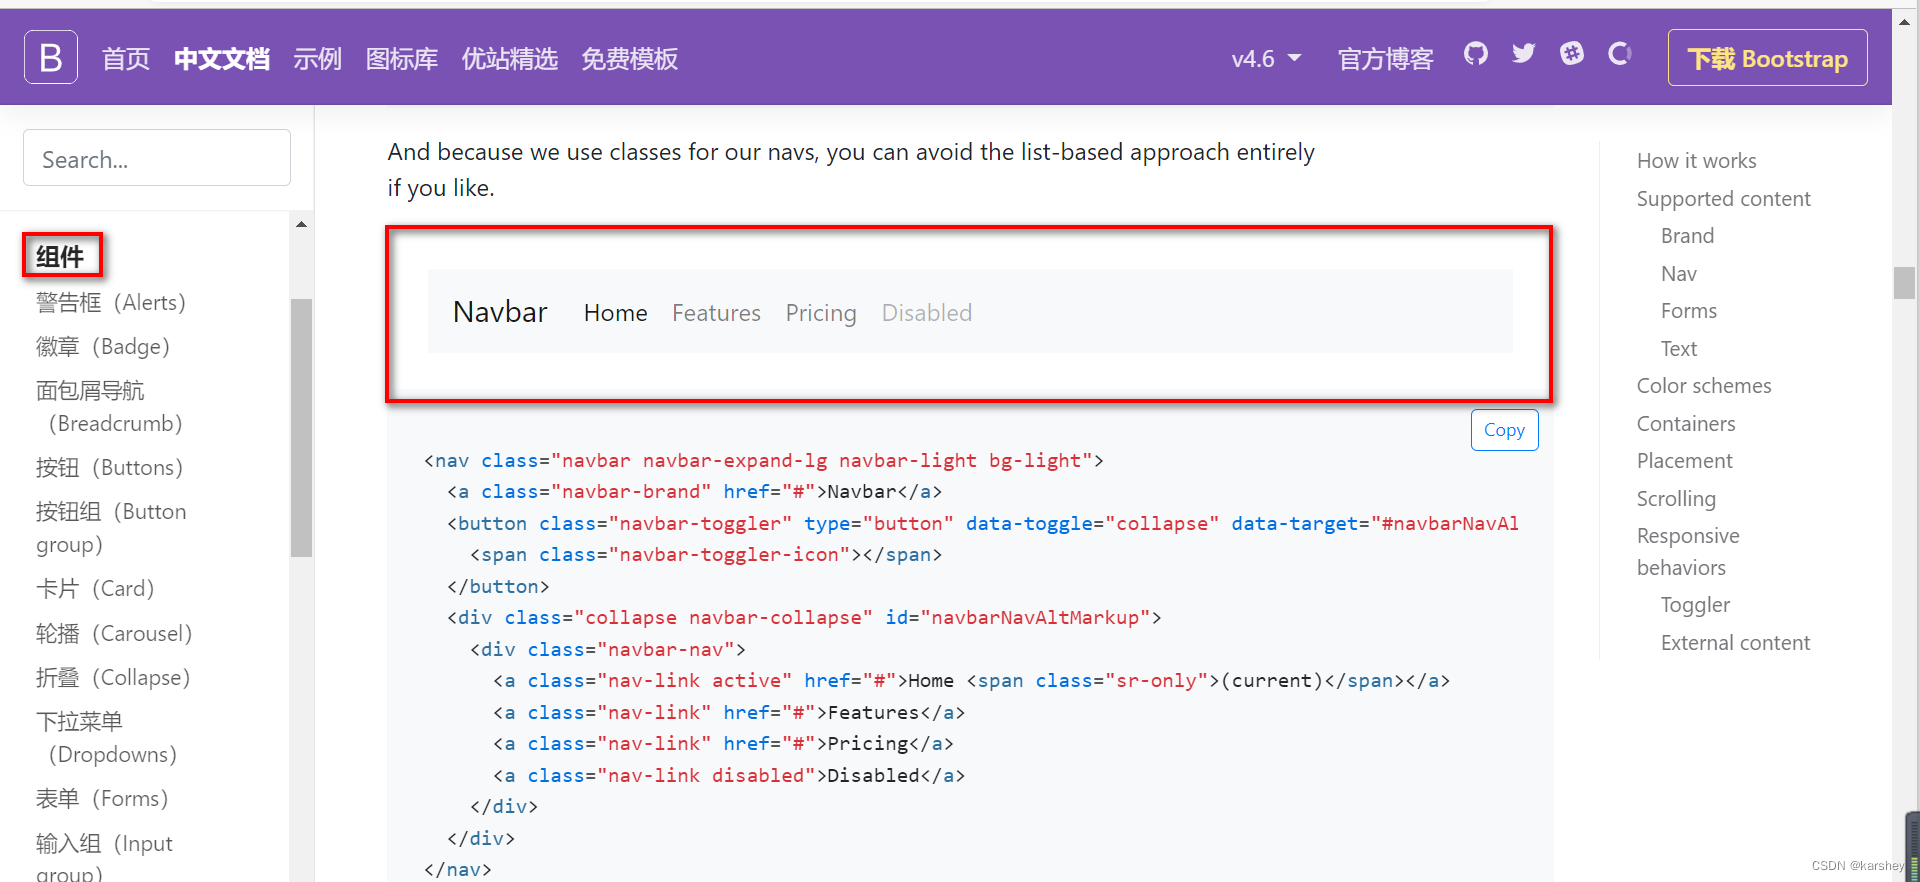Viewport: 1920px width, 882px height.
Task: Jump to Placement section
Action: point(1685,461)
